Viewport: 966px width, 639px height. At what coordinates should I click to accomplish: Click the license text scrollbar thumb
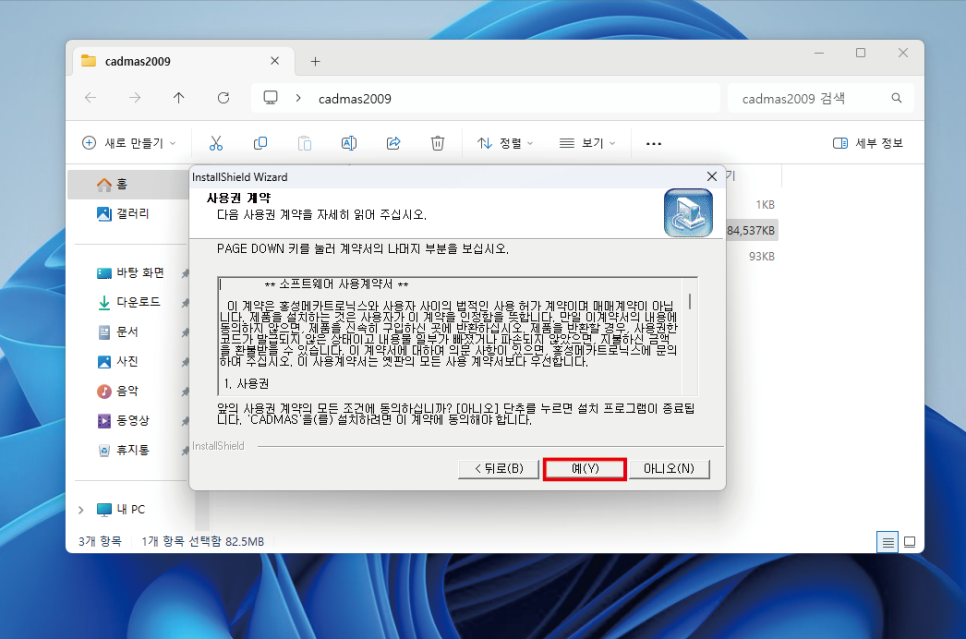coord(689,301)
